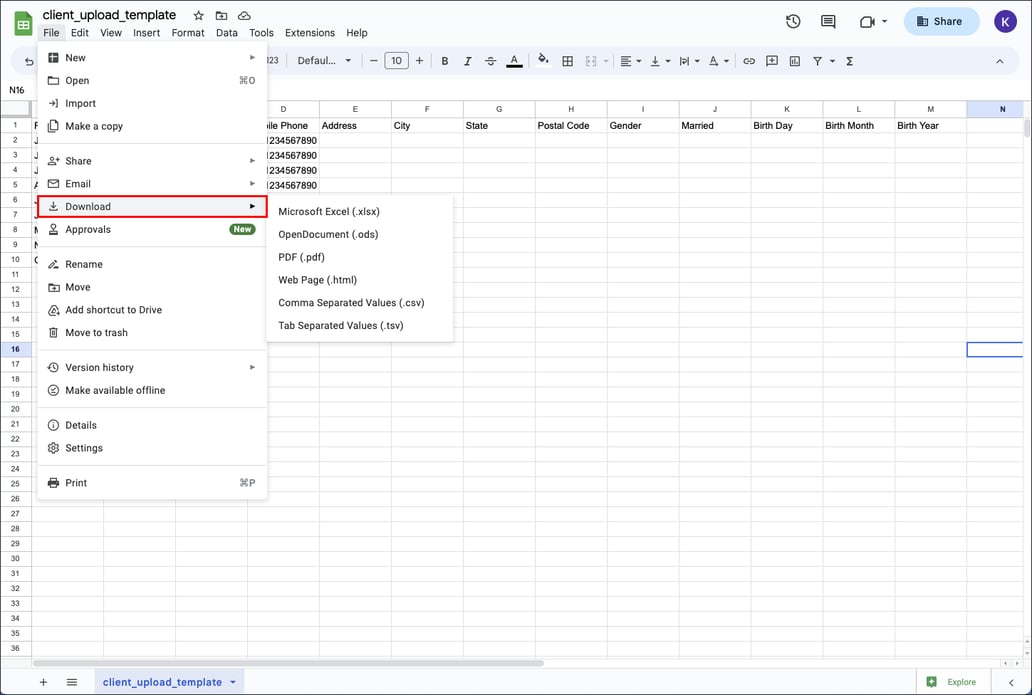Open Approvals menu entry

[x=152, y=230]
